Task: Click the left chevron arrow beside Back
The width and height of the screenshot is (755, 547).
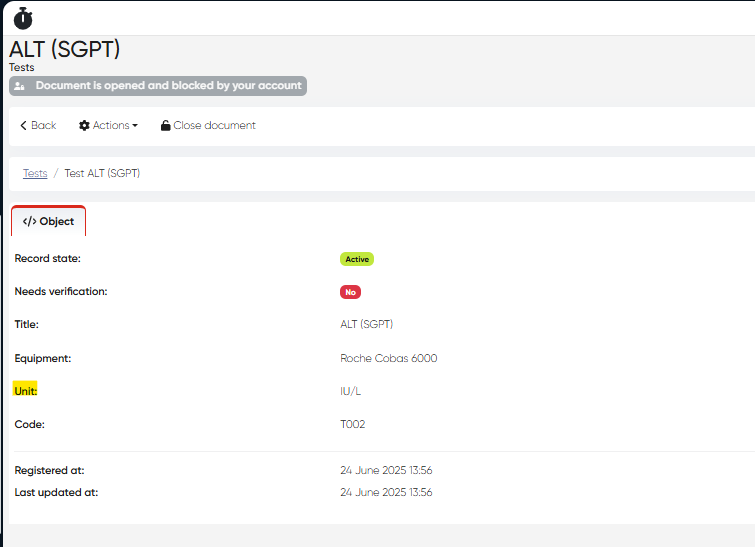Action: tap(23, 126)
